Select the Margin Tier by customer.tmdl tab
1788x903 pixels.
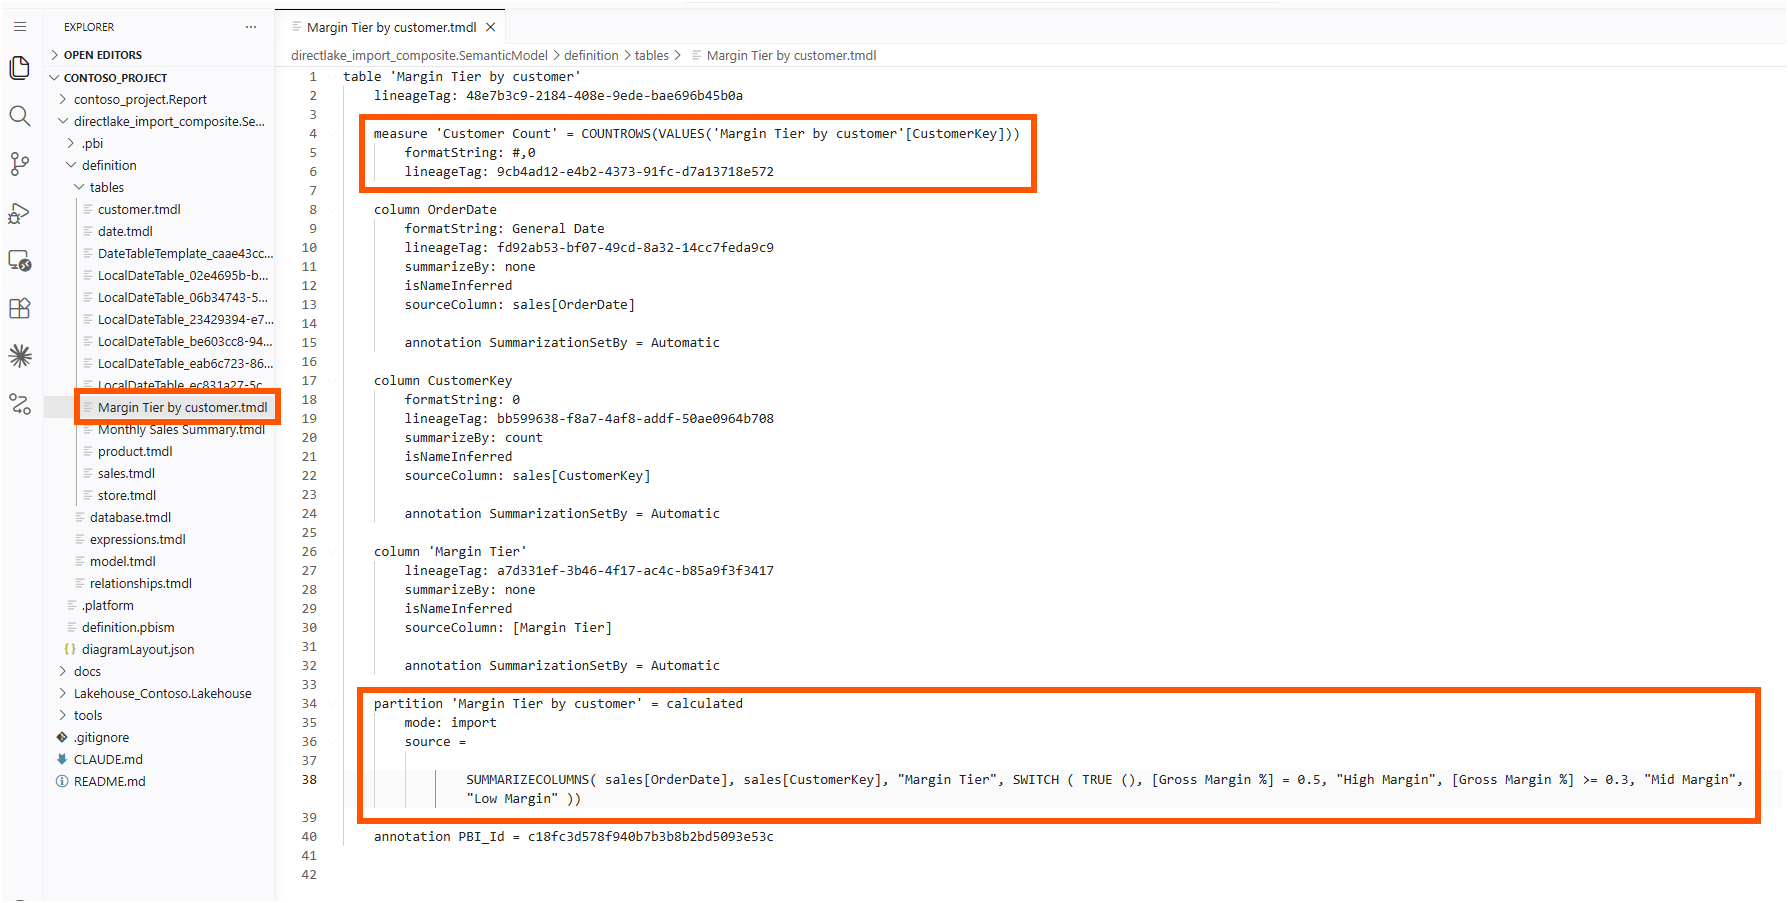391,27
